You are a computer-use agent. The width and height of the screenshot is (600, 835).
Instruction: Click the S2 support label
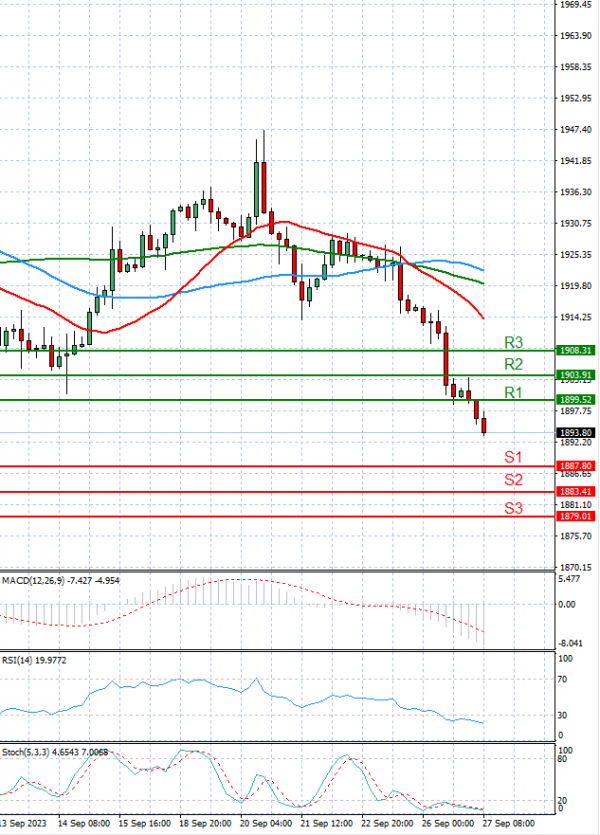[513, 480]
